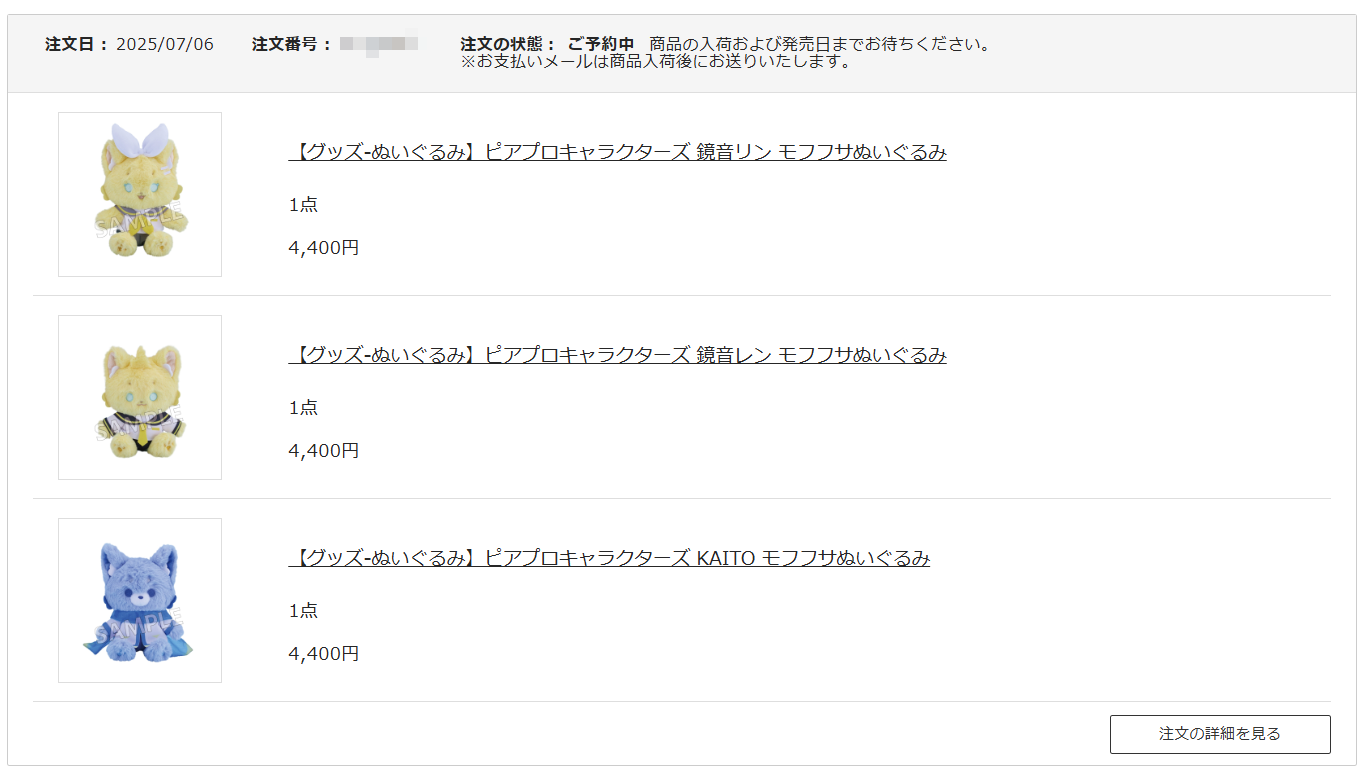Select the blurred order number value
Screen dimensions: 1365x781
click(378, 45)
